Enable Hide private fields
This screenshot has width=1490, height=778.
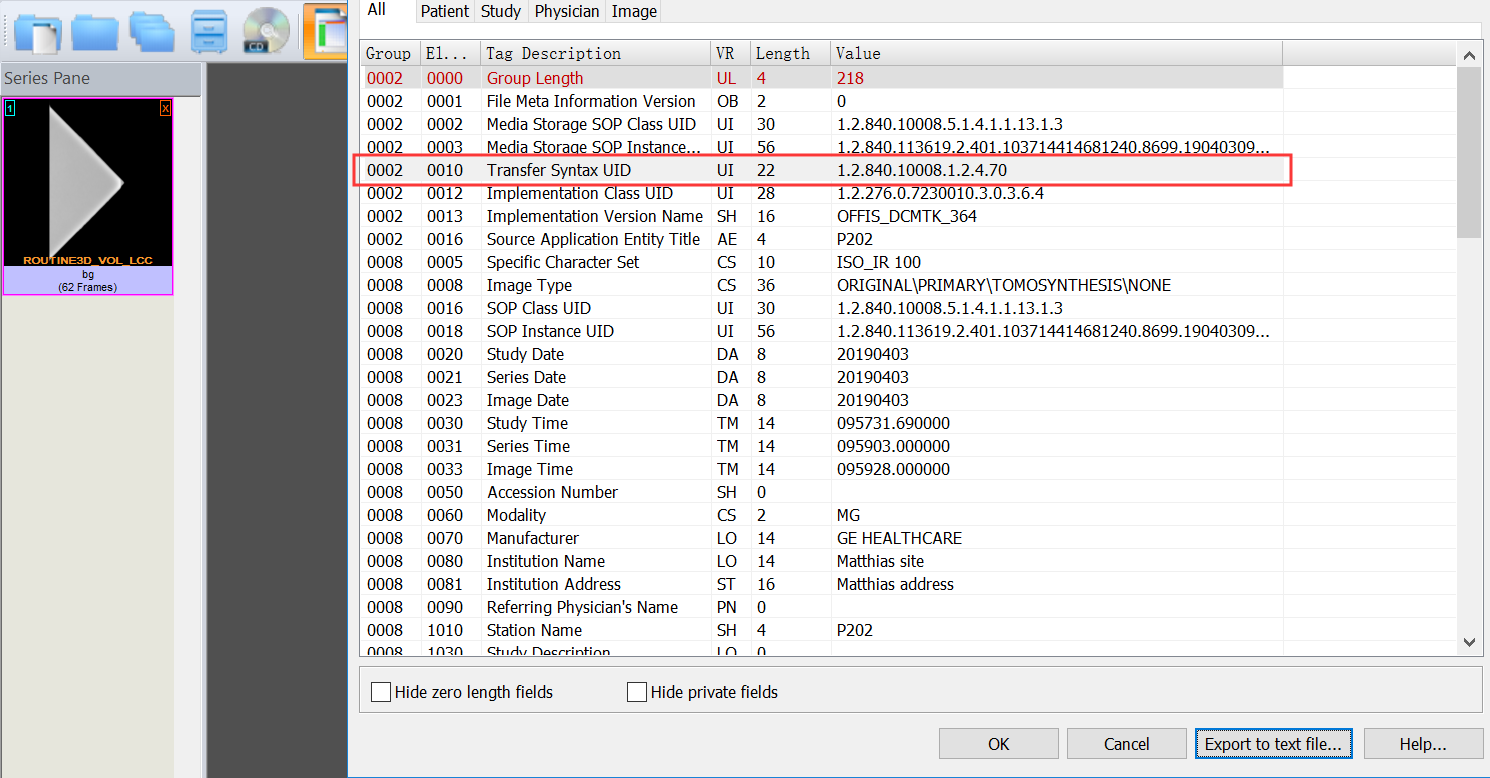click(x=637, y=691)
